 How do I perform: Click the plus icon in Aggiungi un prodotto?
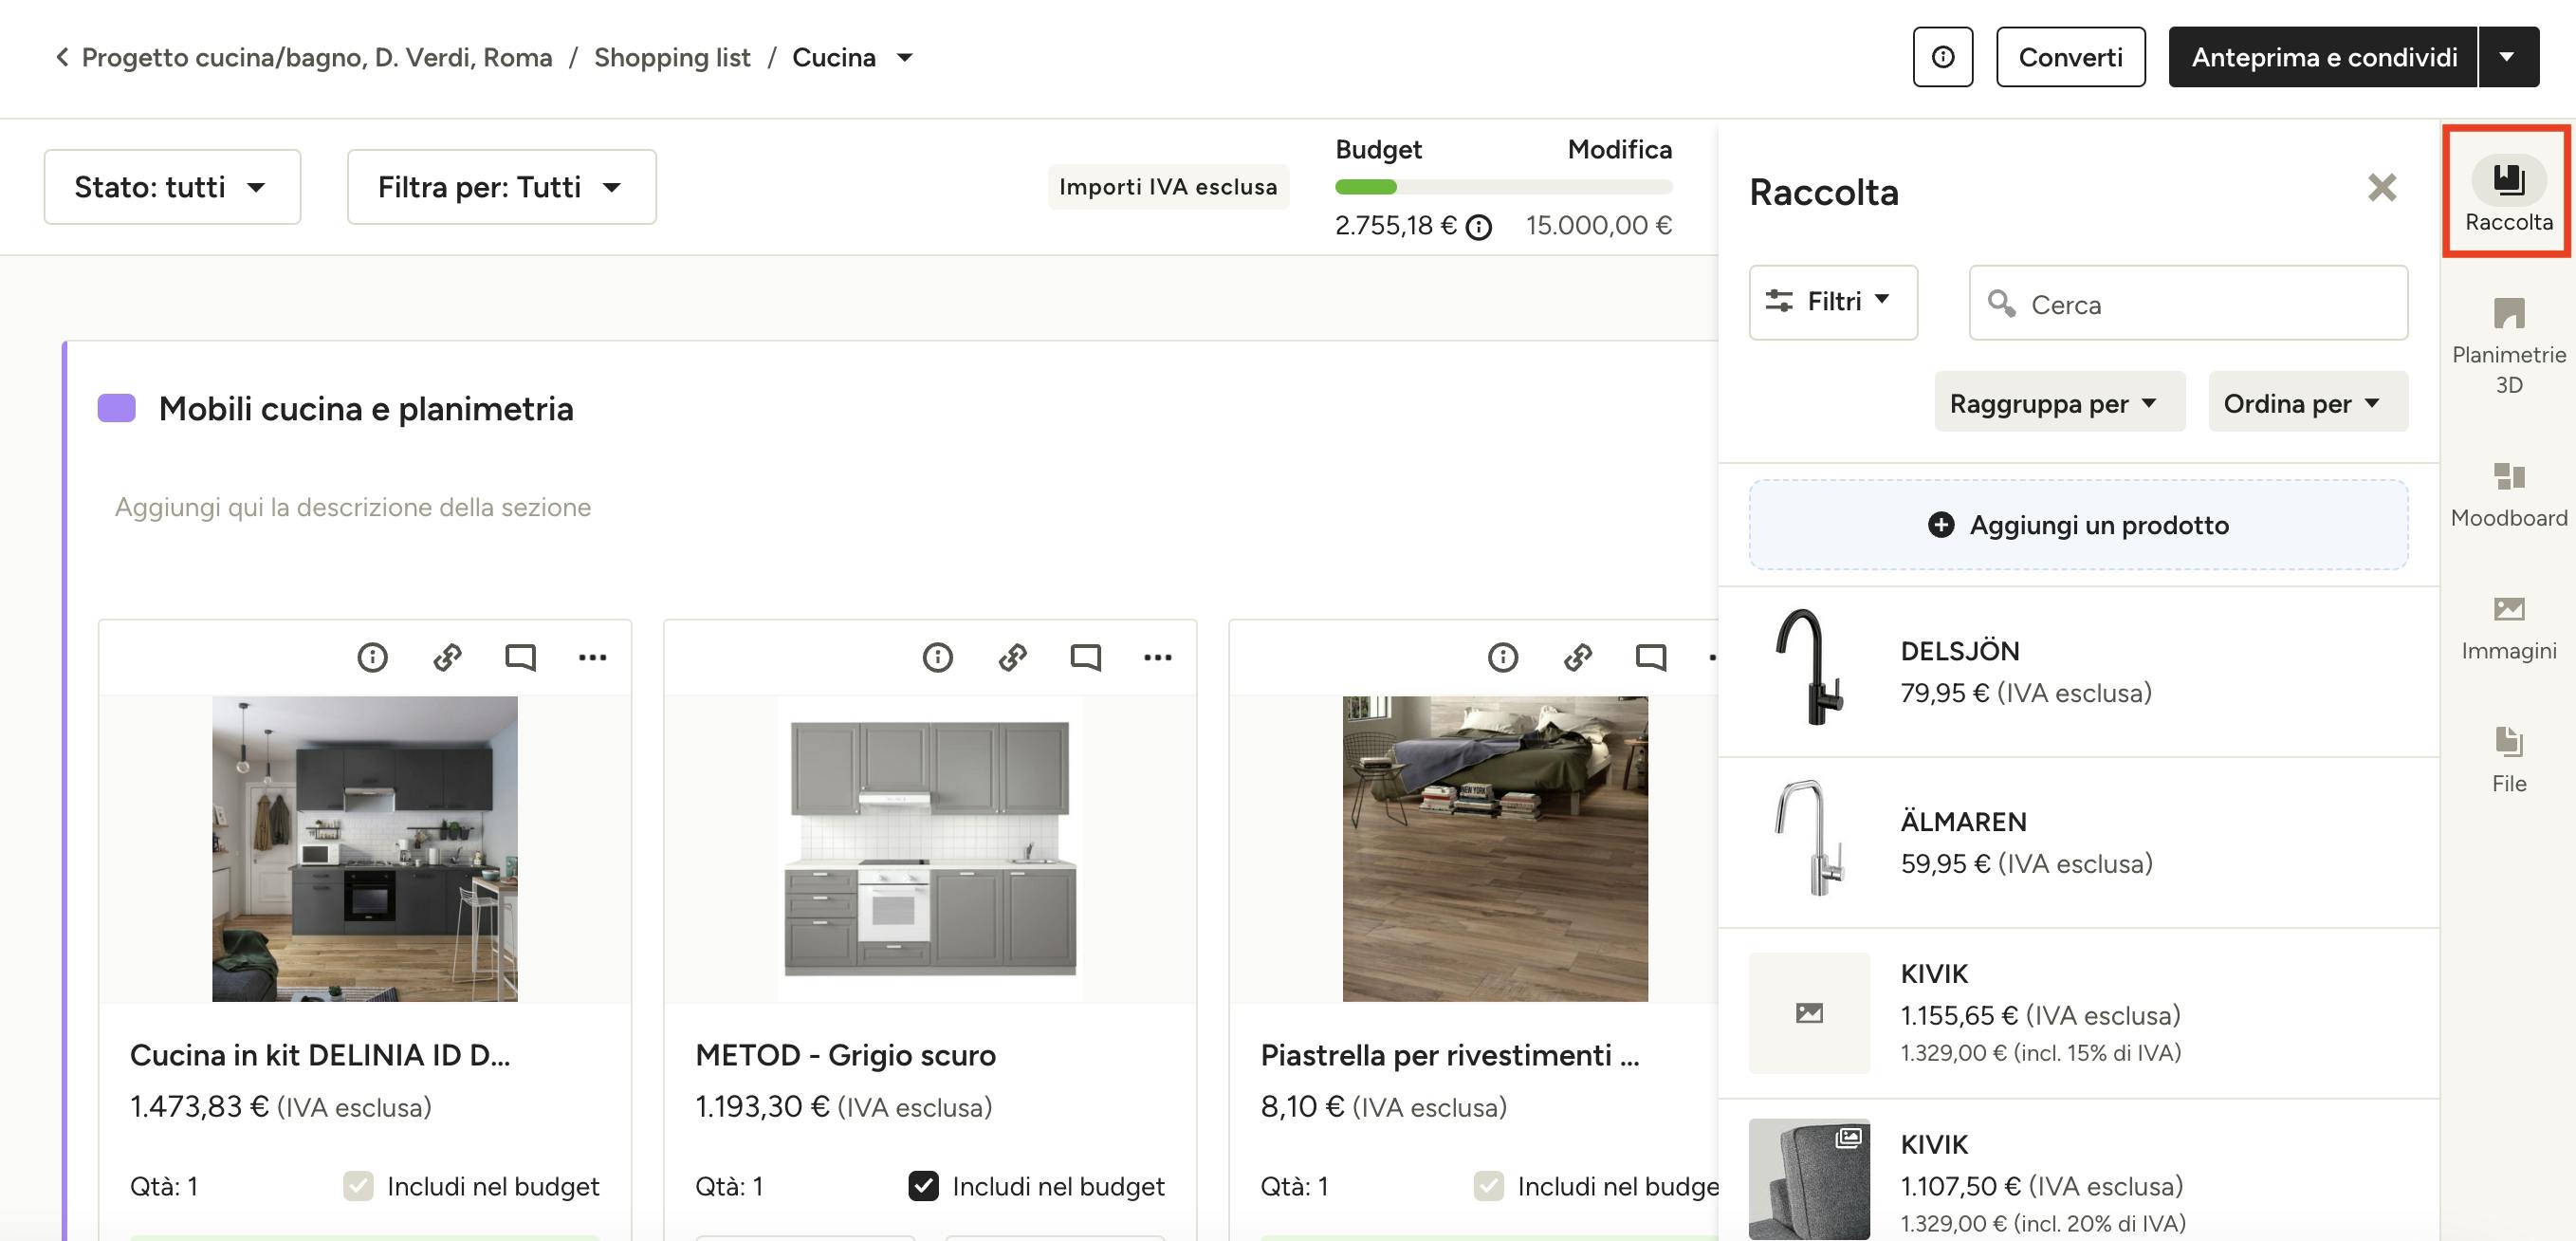[1940, 525]
